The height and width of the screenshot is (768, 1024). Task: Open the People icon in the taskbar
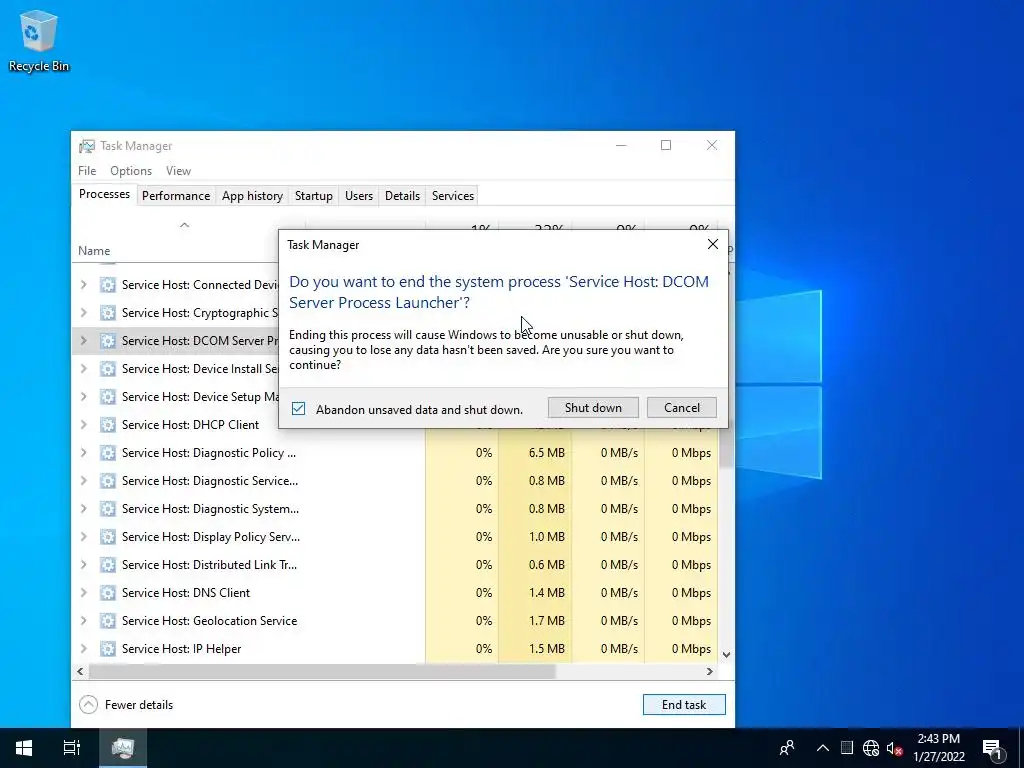[787, 748]
